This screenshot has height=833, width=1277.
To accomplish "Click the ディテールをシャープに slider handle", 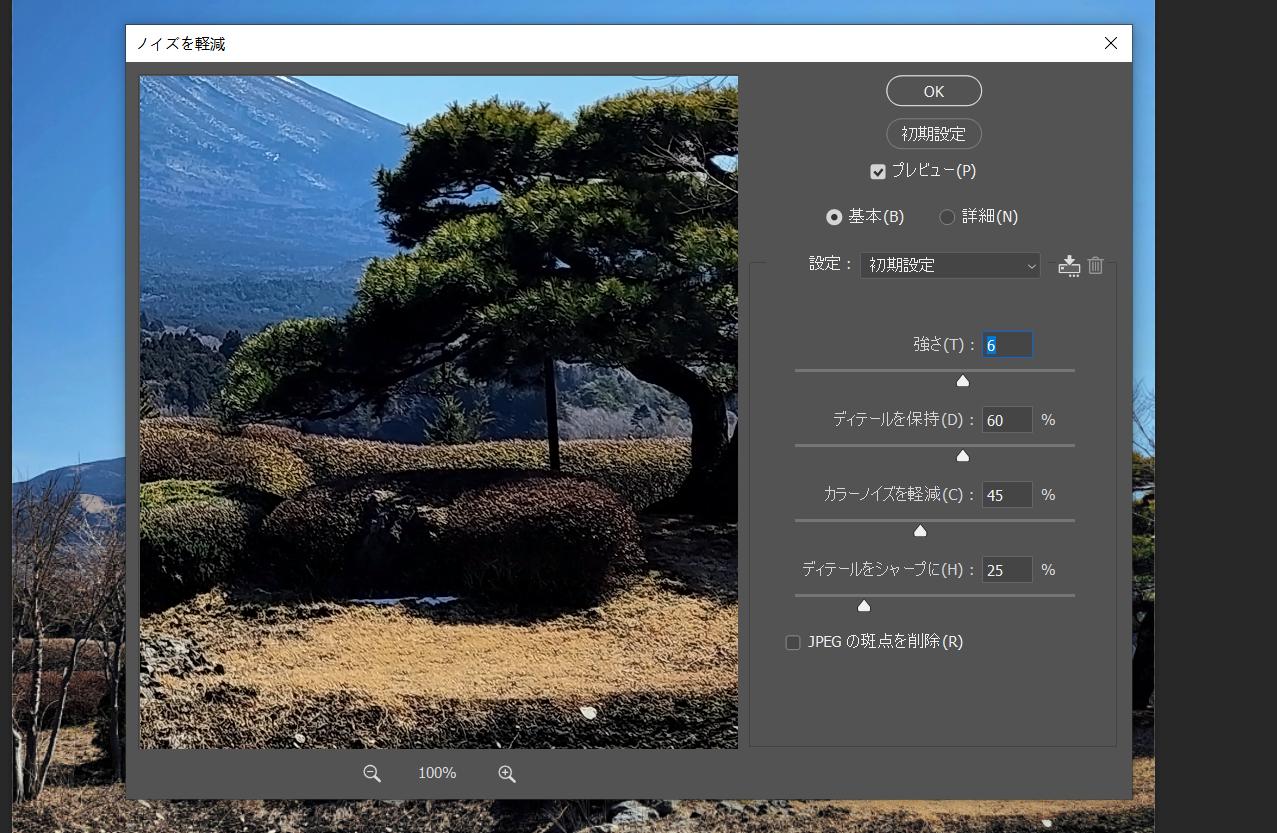I will tap(864, 606).
